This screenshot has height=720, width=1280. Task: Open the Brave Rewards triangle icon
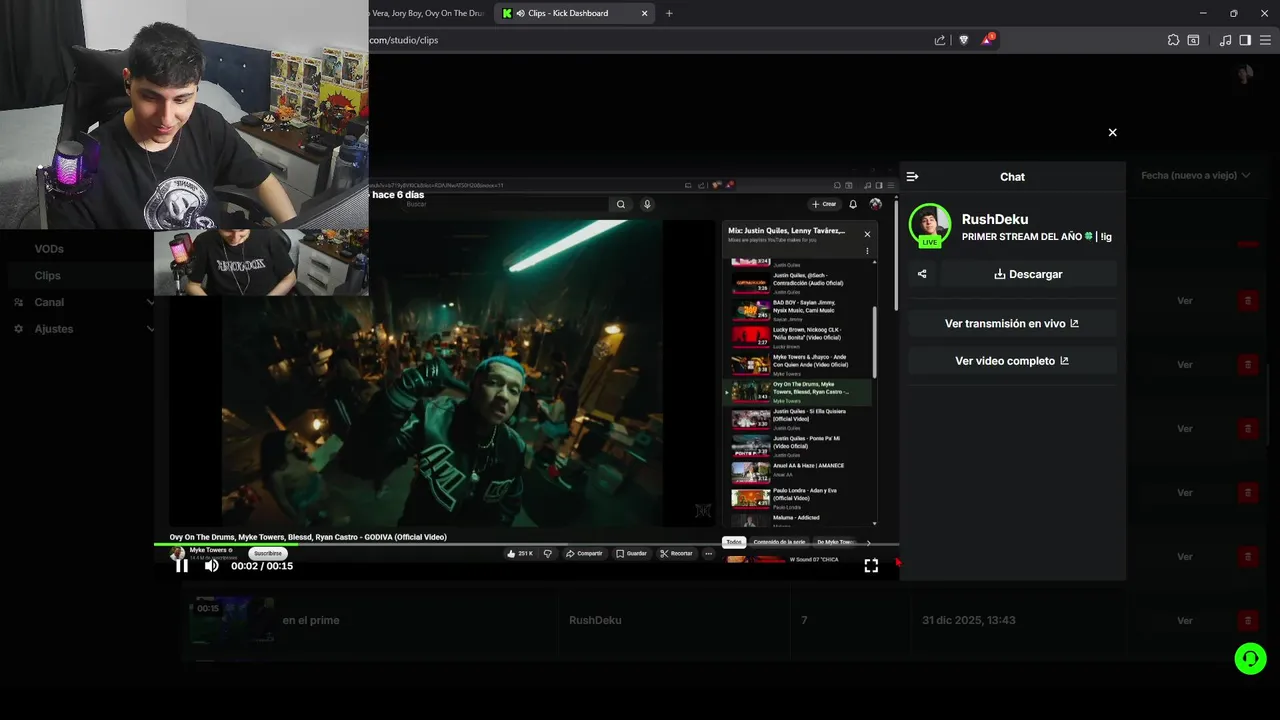pyautogui.click(x=988, y=40)
